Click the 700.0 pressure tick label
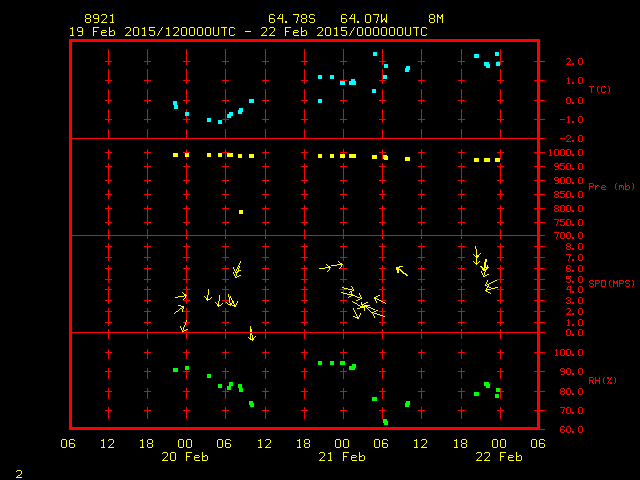This screenshot has height=480, width=640. click(564, 236)
